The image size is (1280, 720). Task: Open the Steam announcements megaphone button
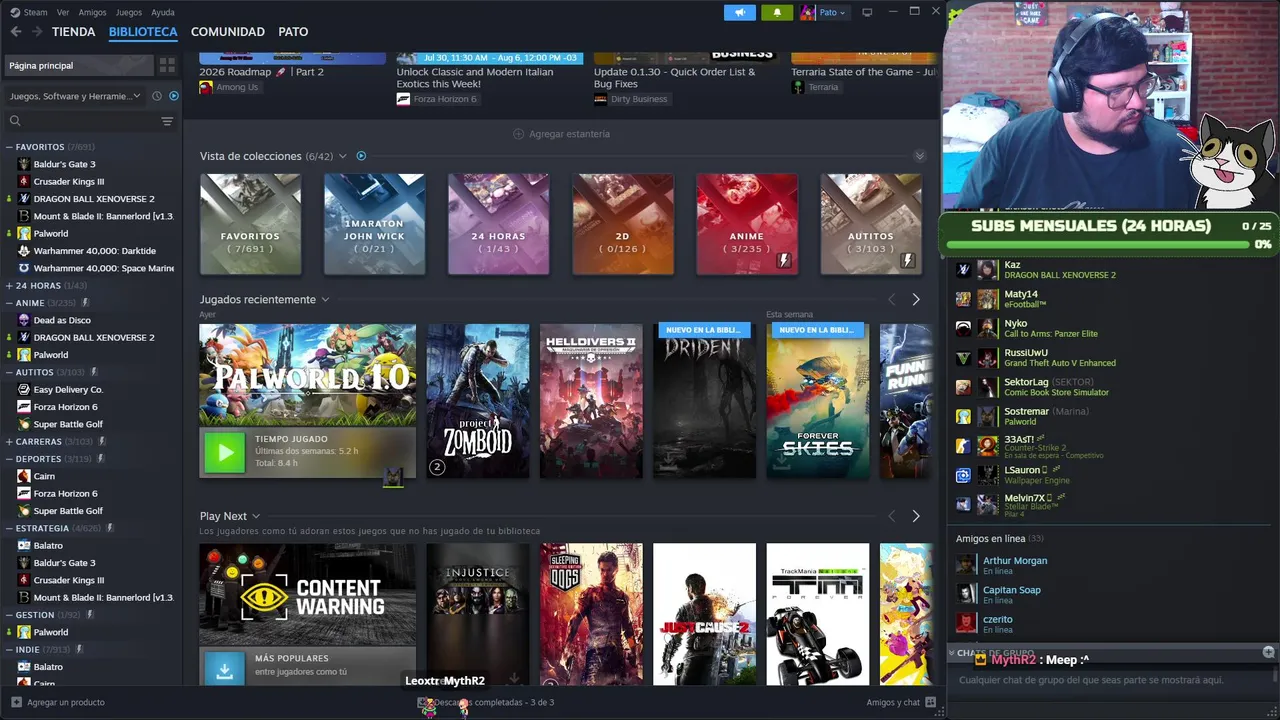(740, 12)
